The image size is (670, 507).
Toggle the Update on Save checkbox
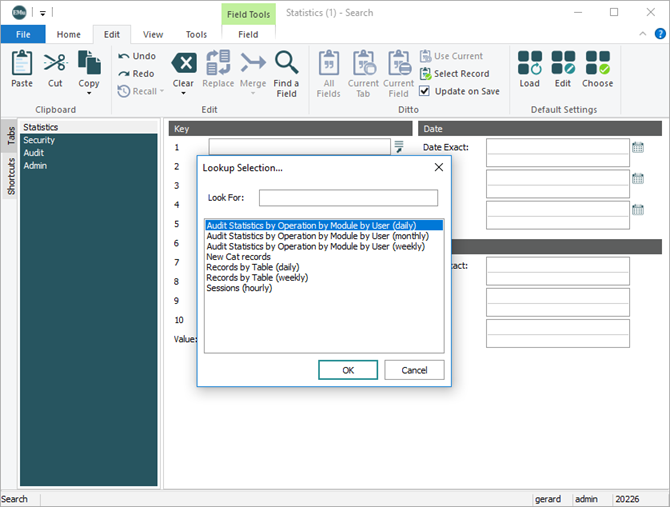(425, 91)
